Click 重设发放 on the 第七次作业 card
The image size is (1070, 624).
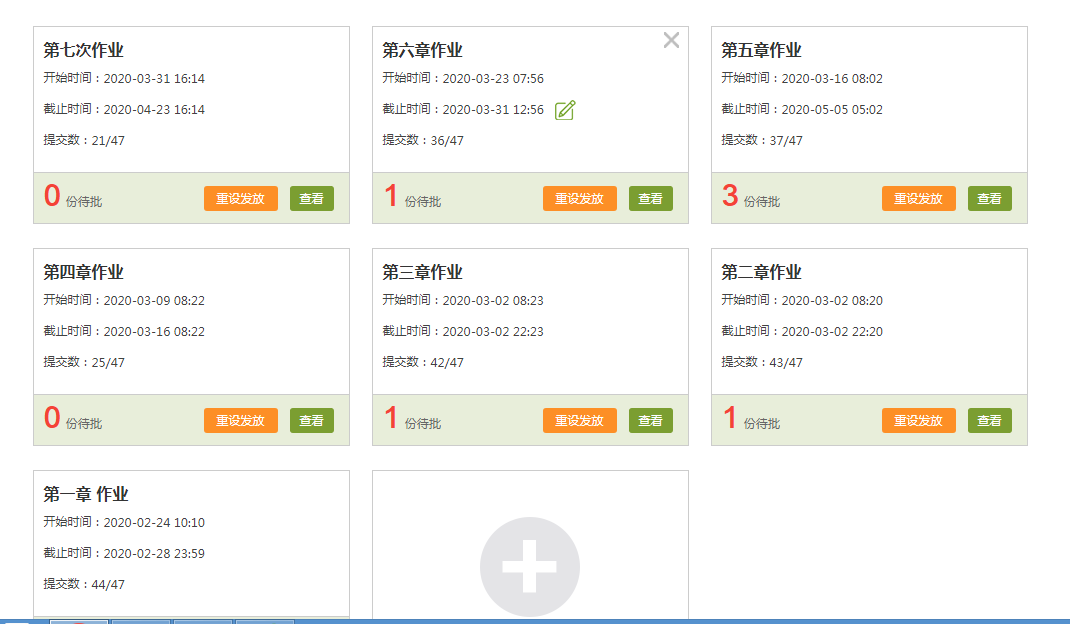coord(240,199)
